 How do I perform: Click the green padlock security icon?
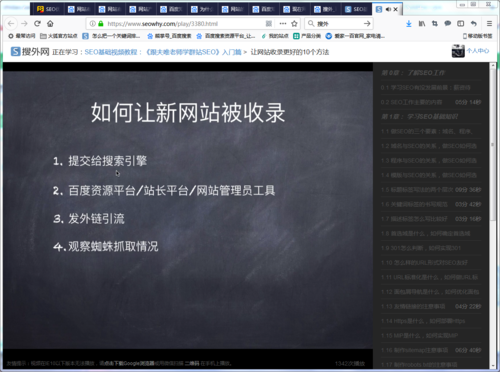tap(101, 24)
